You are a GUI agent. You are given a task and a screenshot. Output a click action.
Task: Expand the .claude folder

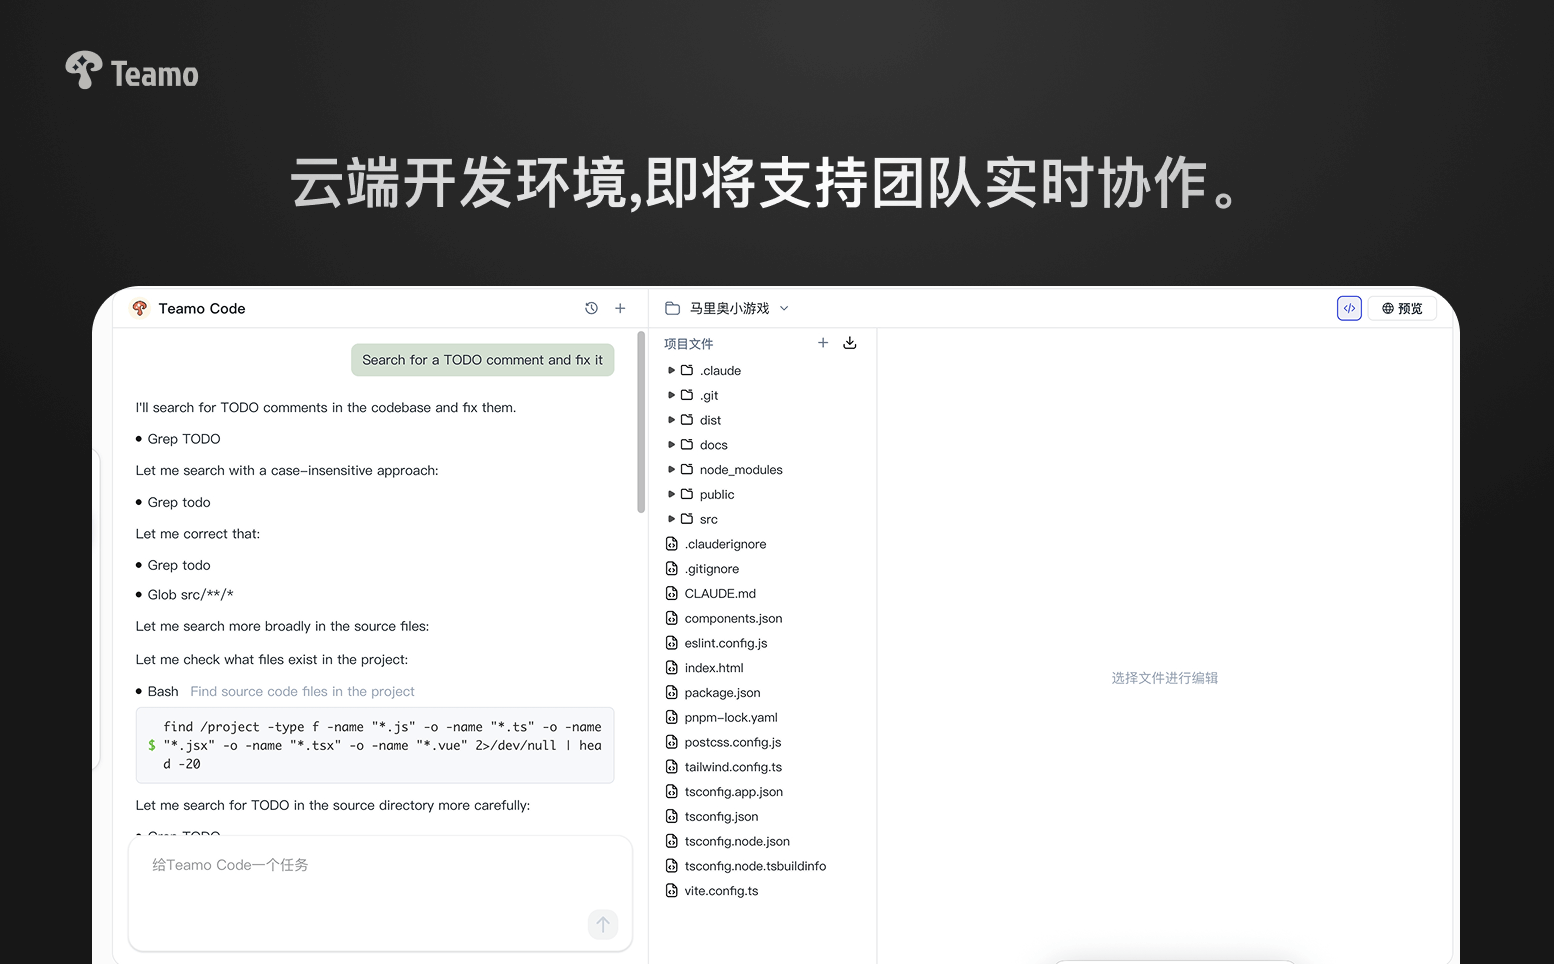tap(720, 371)
